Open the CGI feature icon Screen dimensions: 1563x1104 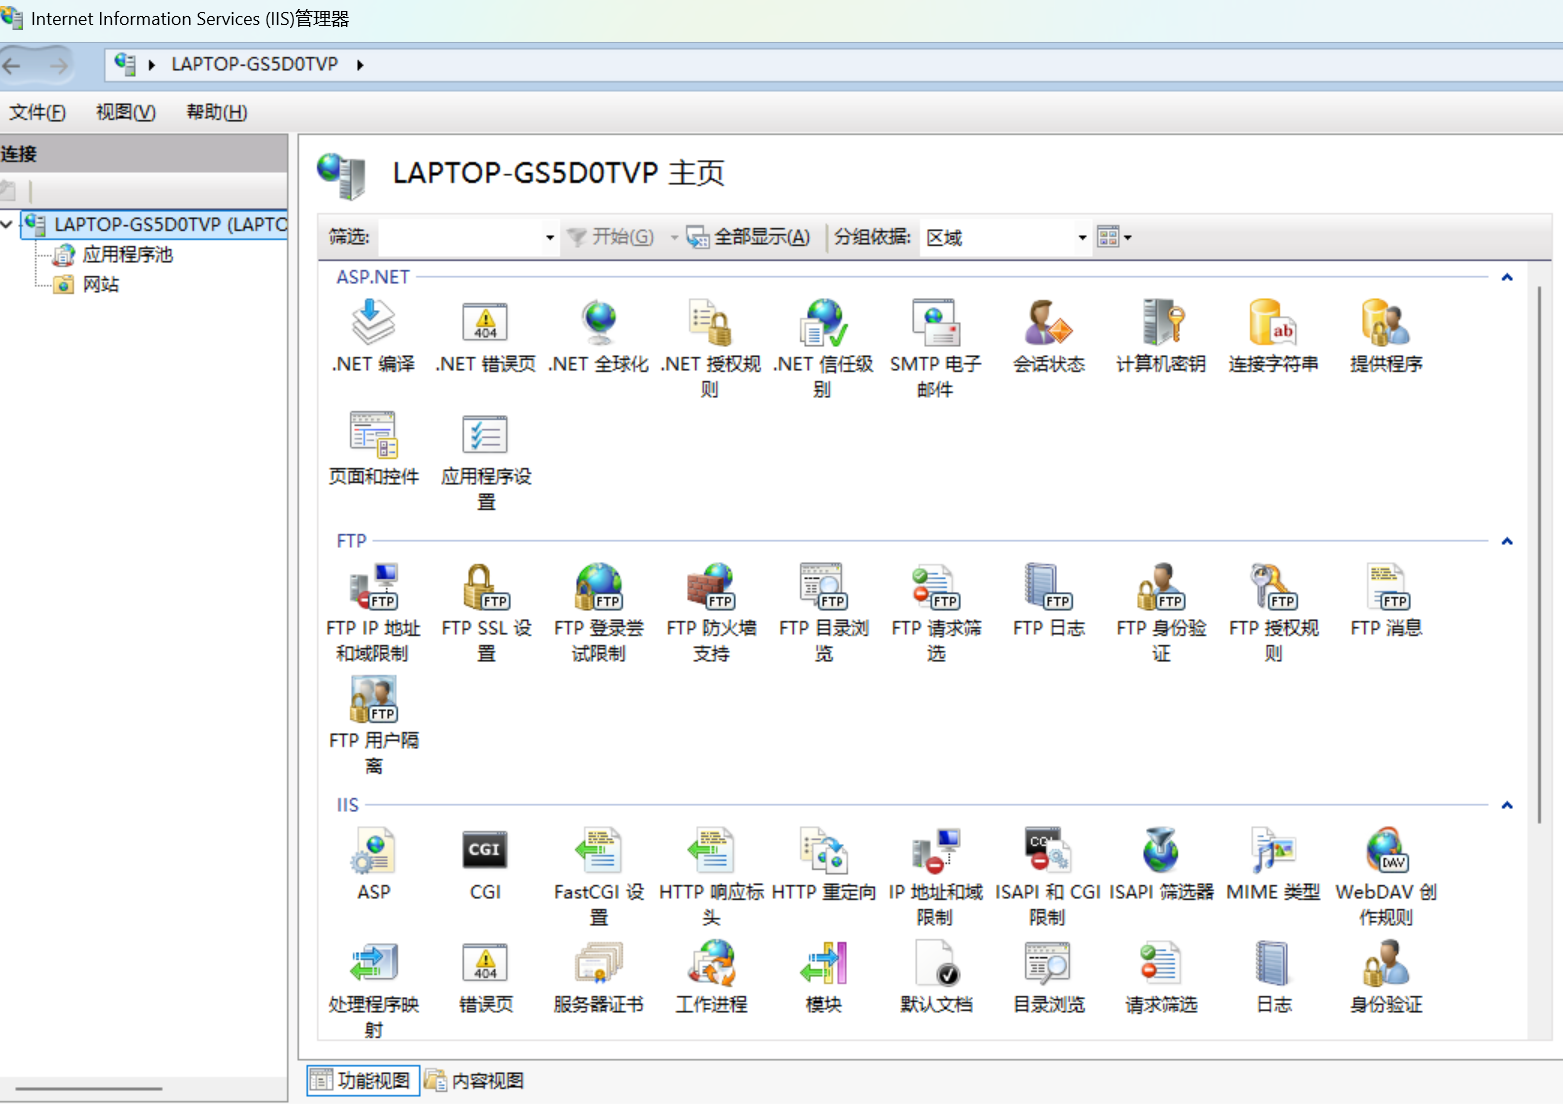point(486,865)
